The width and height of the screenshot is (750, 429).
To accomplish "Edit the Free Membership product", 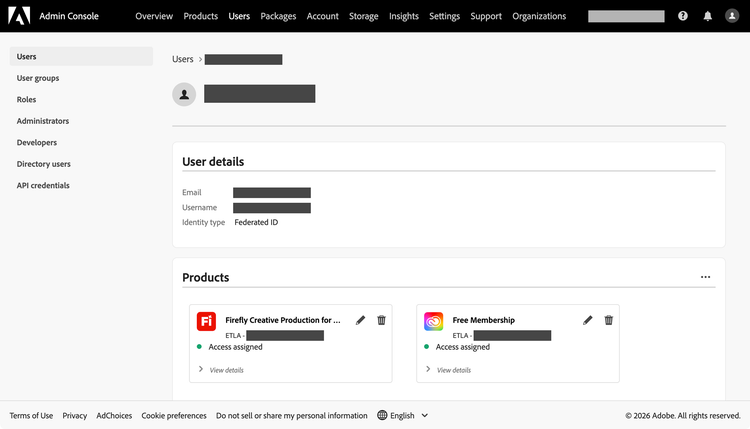I will tap(587, 320).
